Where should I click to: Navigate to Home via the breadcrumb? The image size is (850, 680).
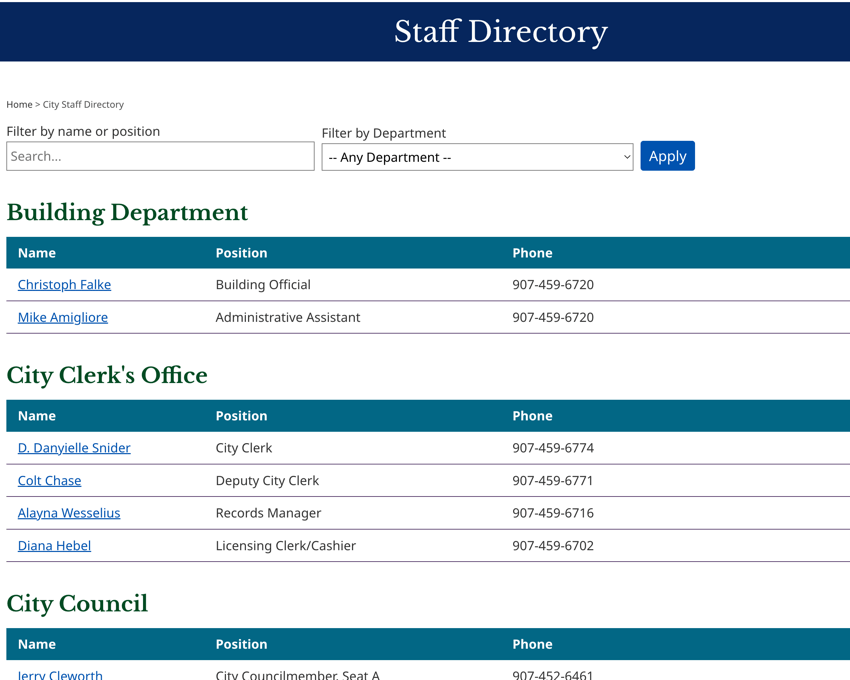pos(19,104)
